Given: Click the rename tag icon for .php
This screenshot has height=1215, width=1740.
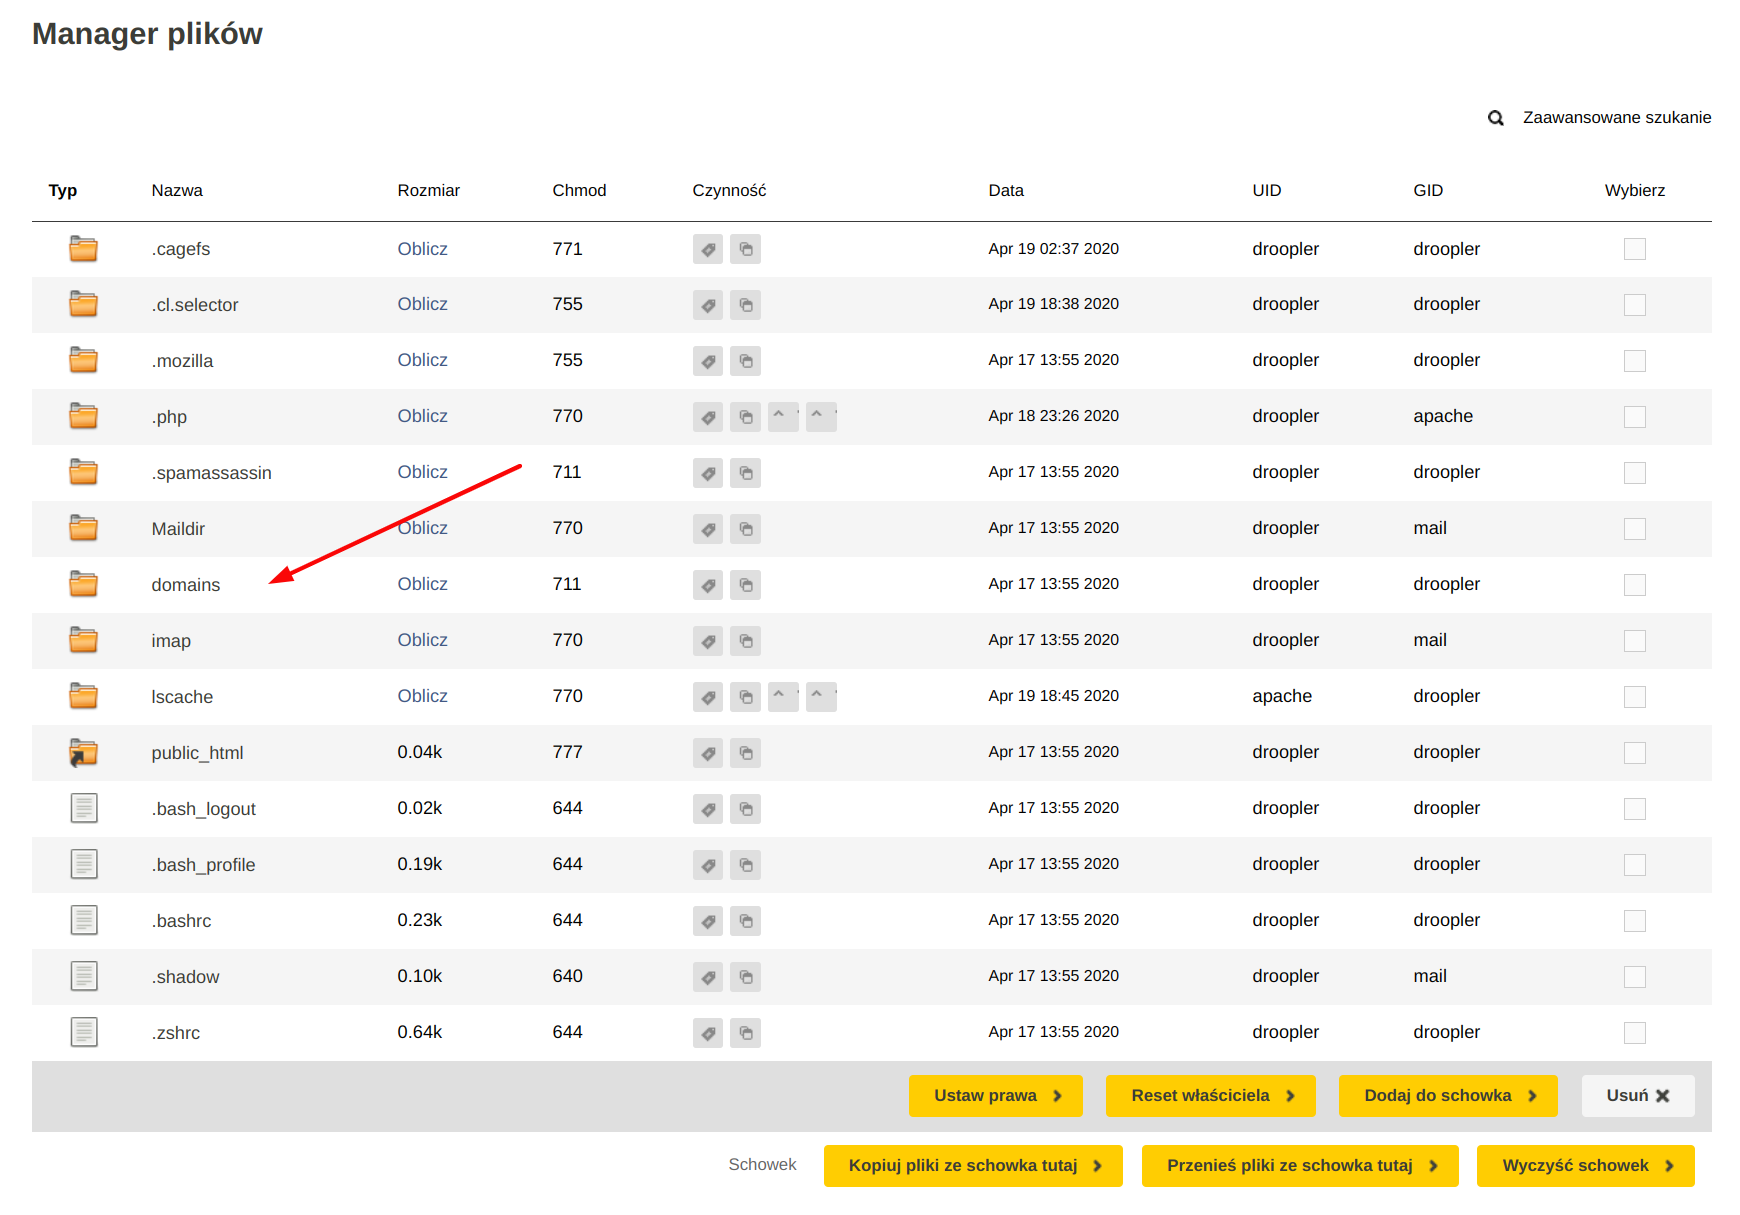Looking at the screenshot, I should point(708,417).
